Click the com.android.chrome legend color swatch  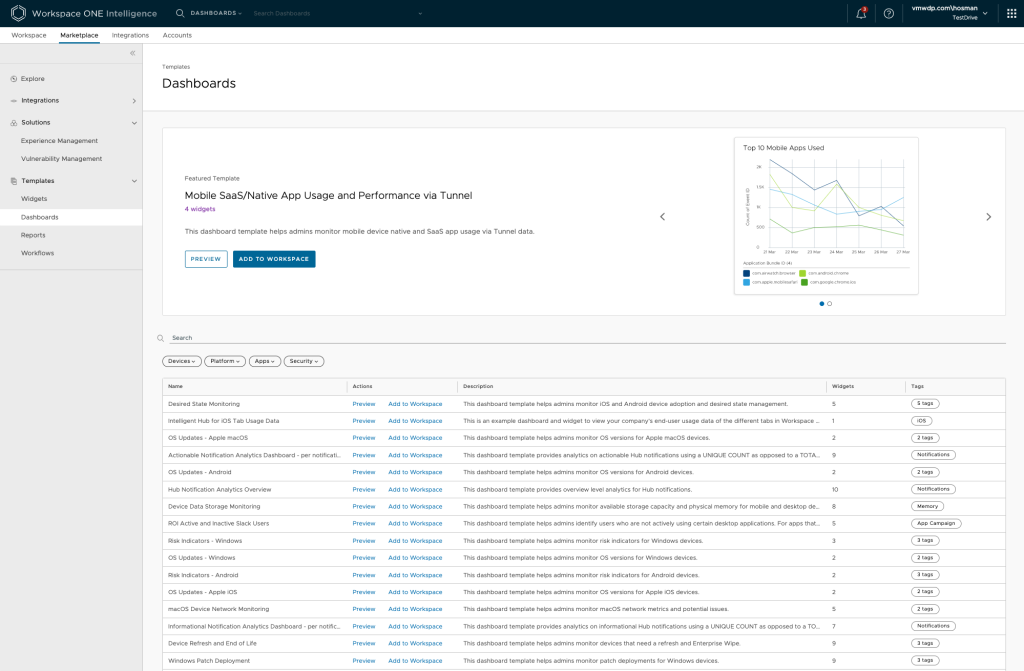coord(802,272)
